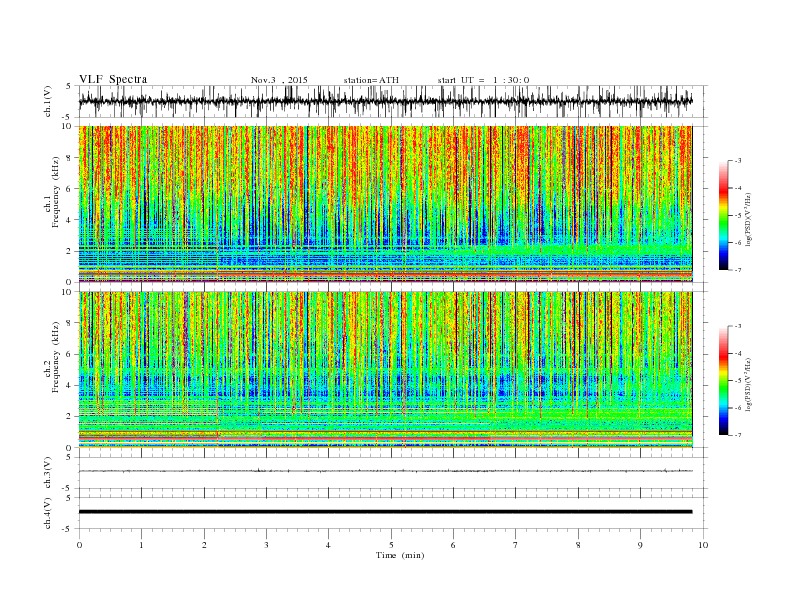Click the "start UT = 1 :30: 0" text
The width and height of the screenshot is (792, 612).
point(483,80)
